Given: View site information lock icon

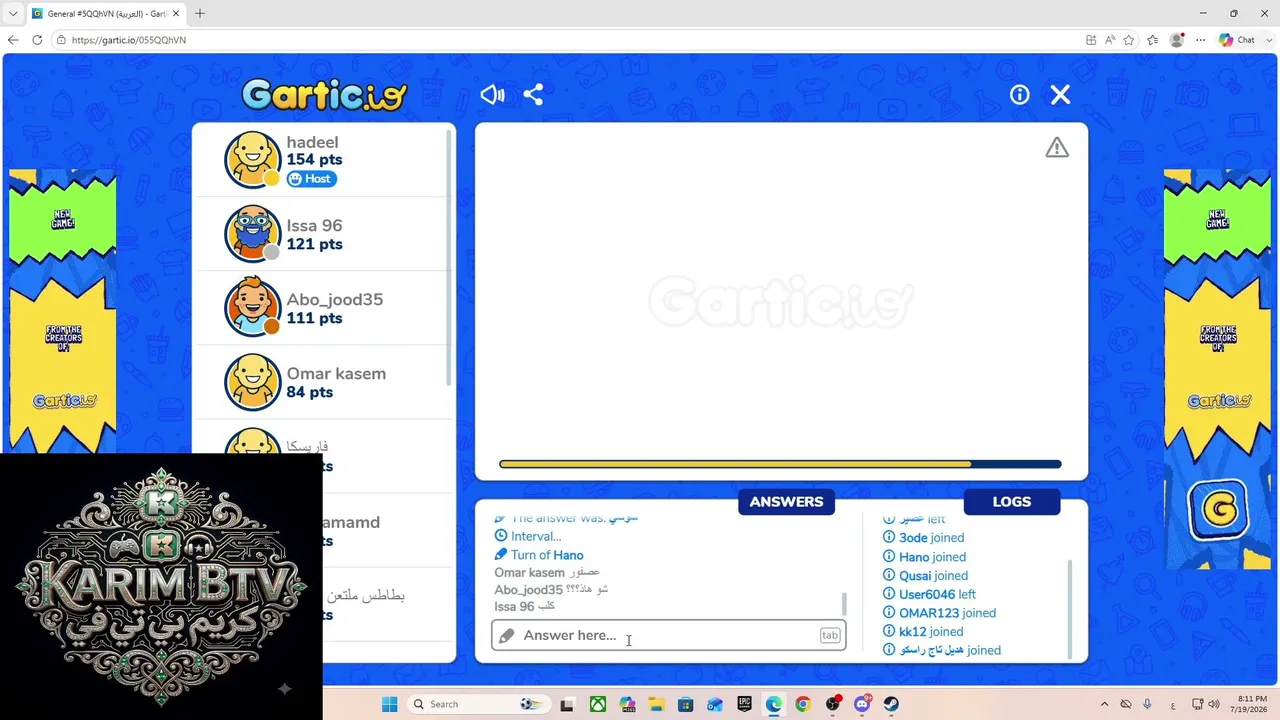Looking at the screenshot, I should (x=62, y=40).
